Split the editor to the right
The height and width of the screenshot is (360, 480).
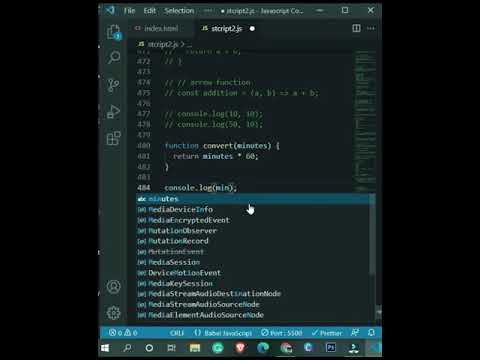pyautogui.click(x=356, y=28)
